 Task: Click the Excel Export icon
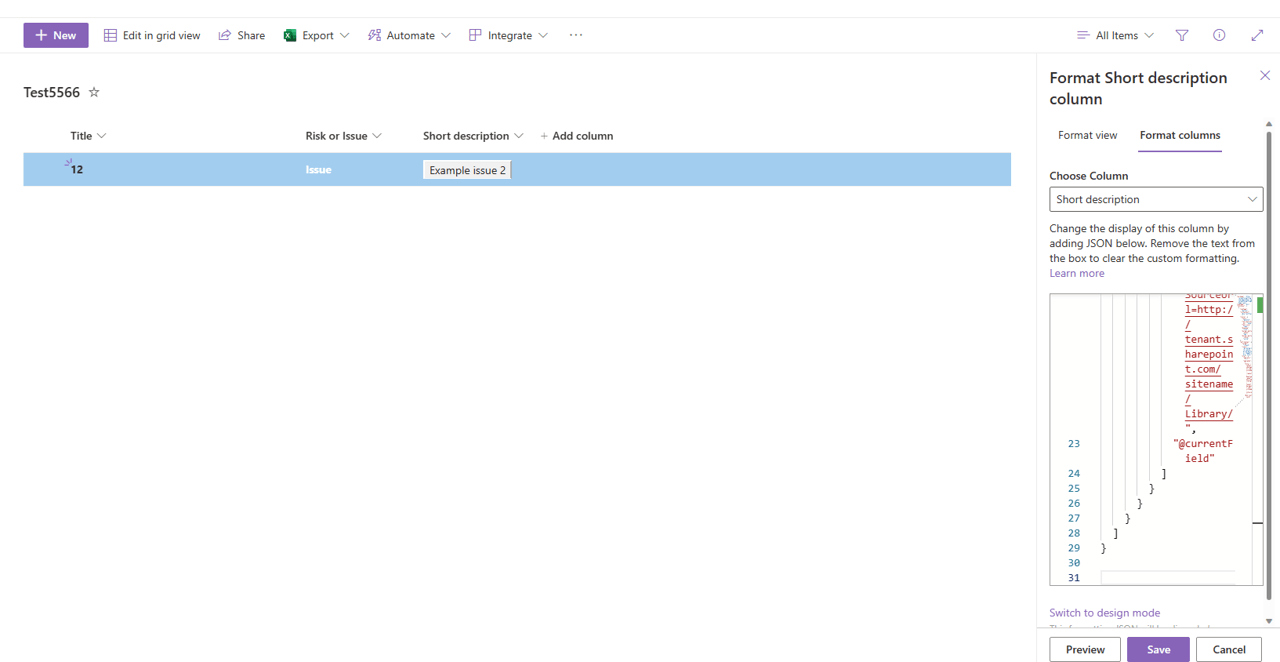[290, 35]
